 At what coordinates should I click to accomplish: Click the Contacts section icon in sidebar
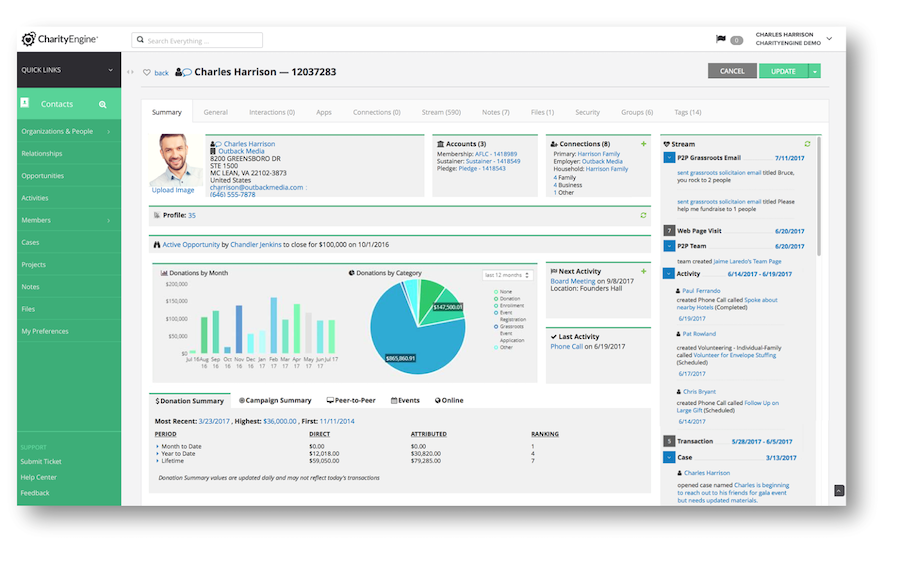[25, 103]
